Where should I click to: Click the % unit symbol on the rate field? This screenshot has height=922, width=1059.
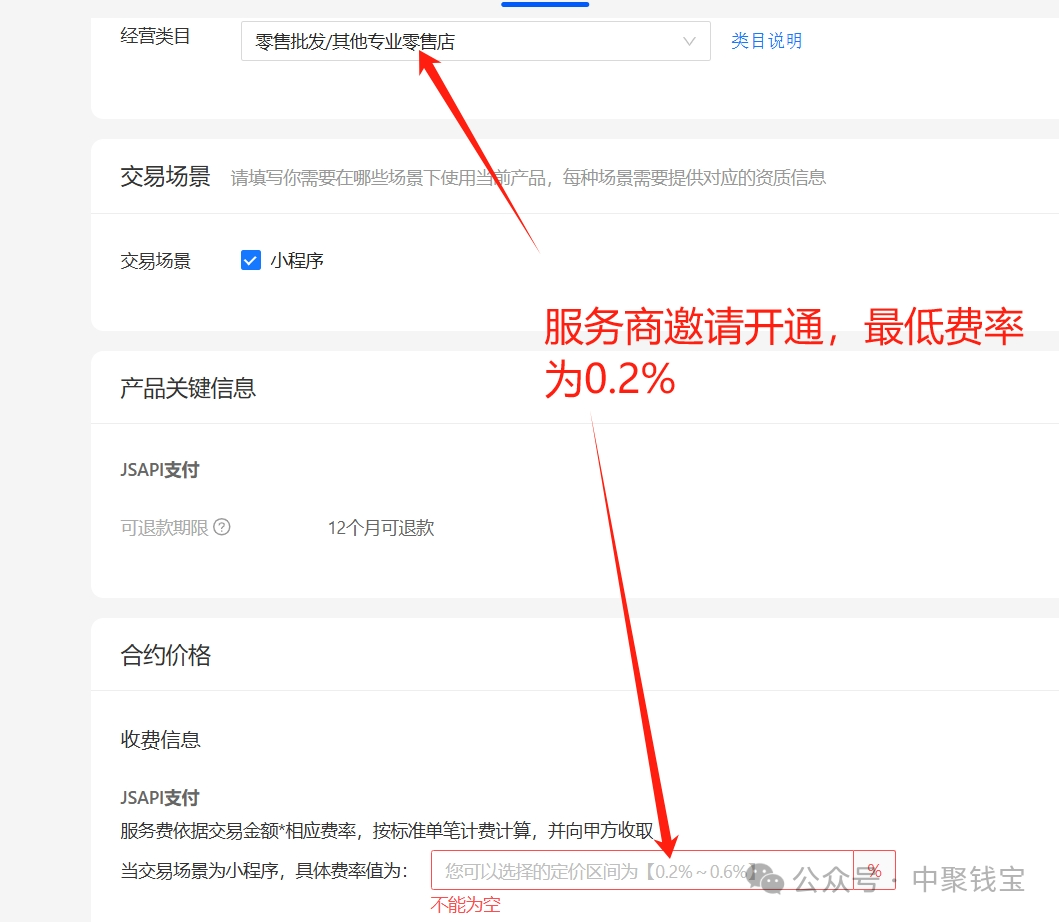coord(874,870)
